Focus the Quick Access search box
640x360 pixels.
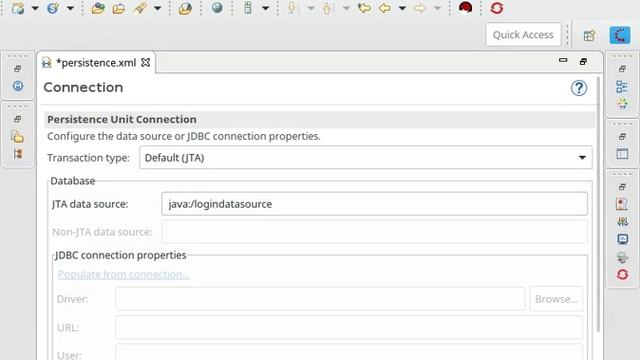[x=523, y=35]
